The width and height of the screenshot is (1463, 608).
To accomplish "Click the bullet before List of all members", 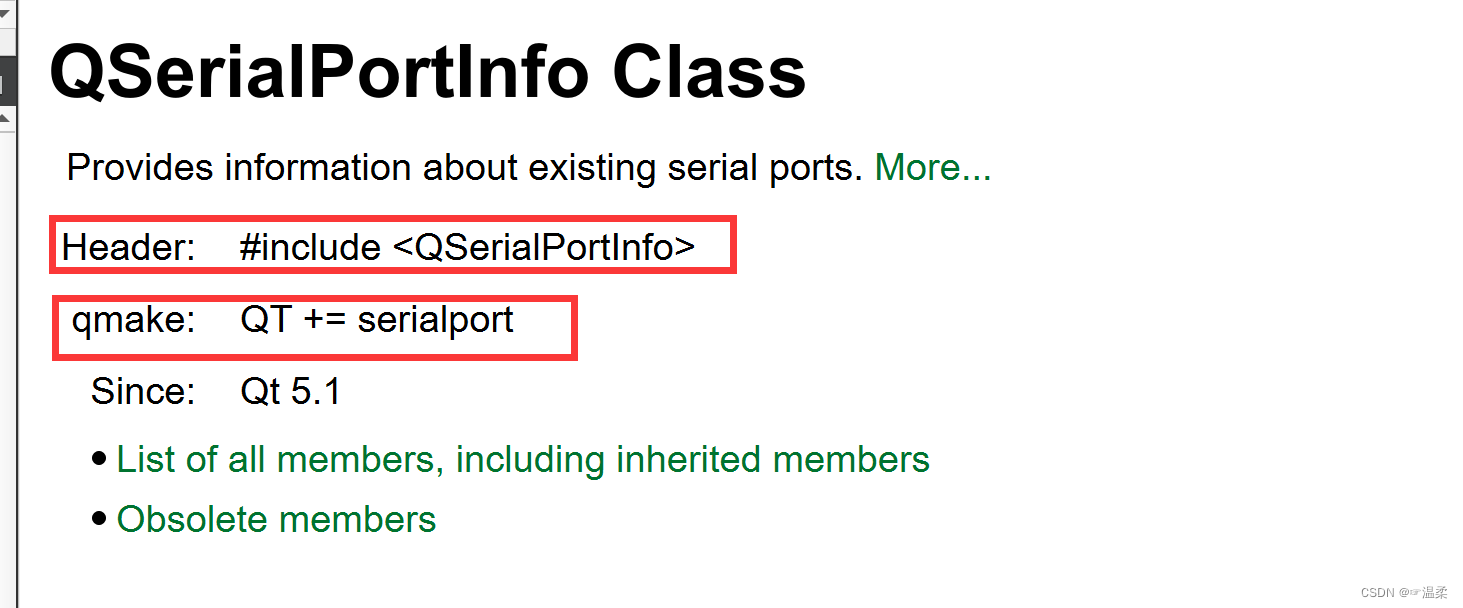I will 98,459.
